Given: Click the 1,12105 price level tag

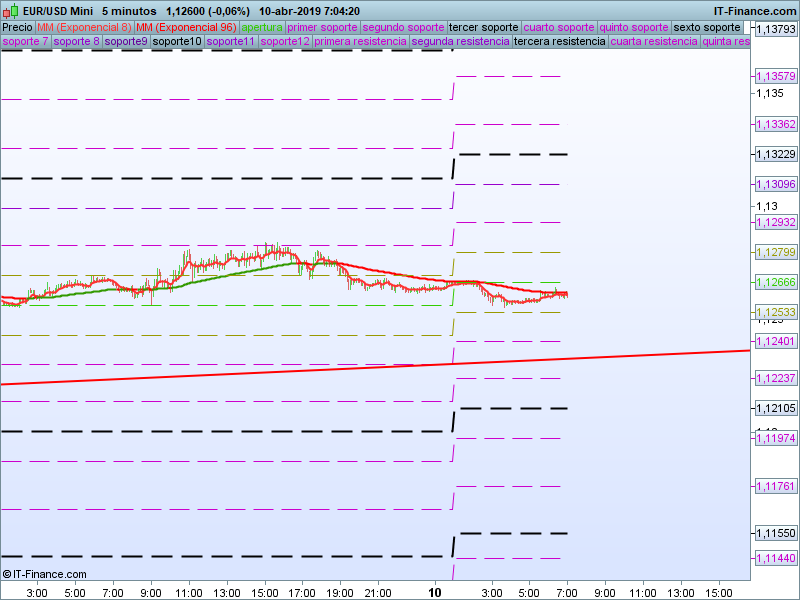Looking at the screenshot, I should 775,408.
